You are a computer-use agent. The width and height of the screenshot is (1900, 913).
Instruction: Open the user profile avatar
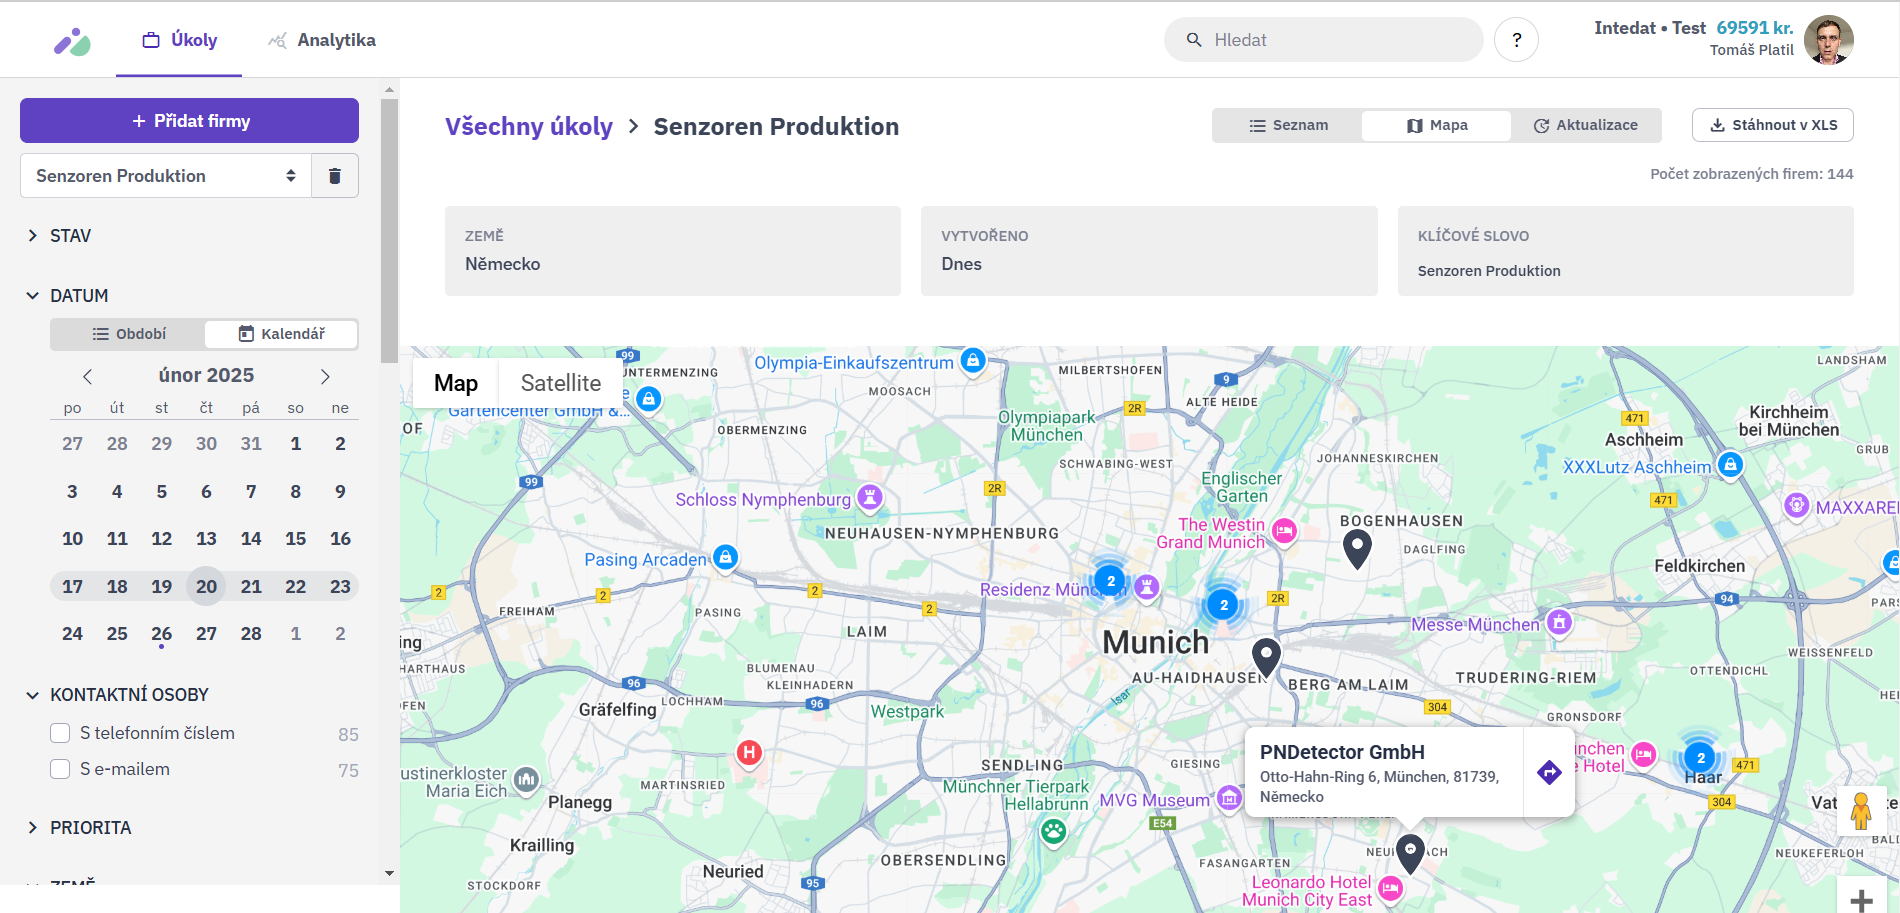1828,40
